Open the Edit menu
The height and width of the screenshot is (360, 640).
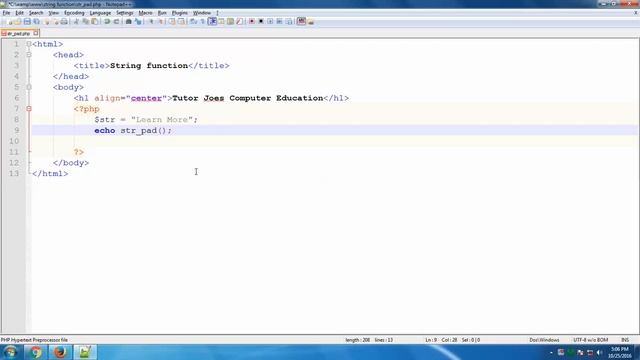click(x=19, y=13)
